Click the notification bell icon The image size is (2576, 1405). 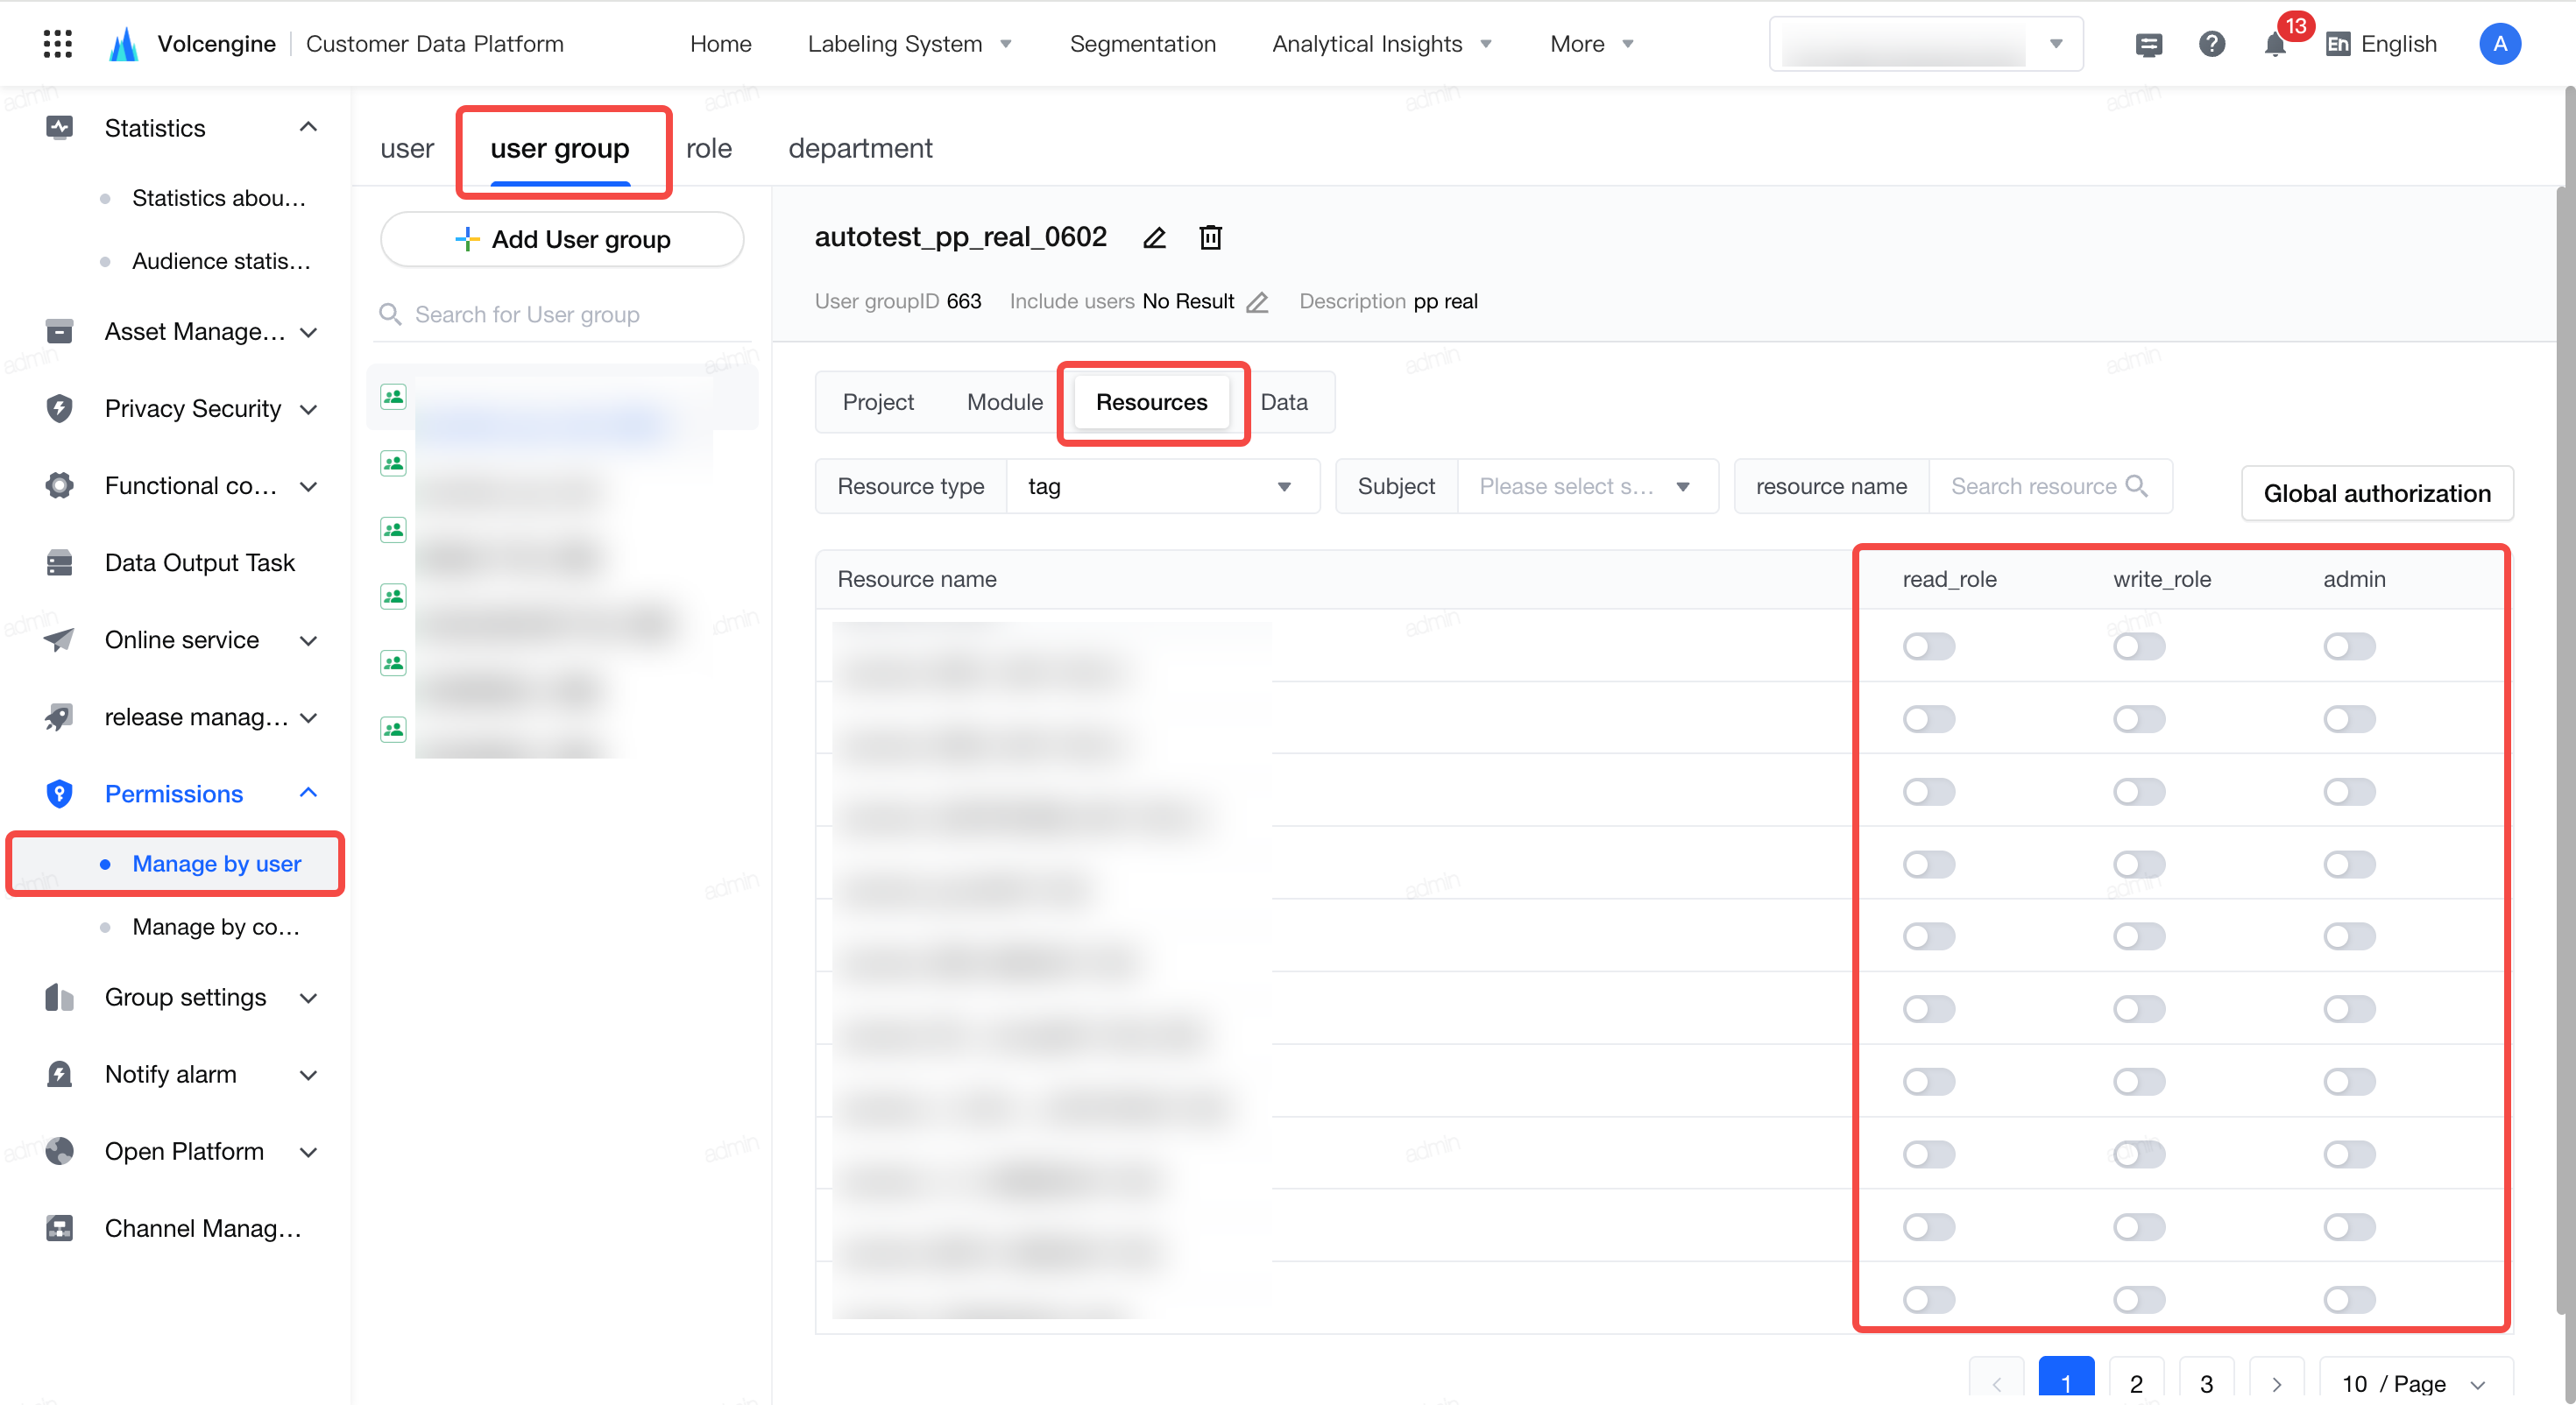coord(2274,44)
